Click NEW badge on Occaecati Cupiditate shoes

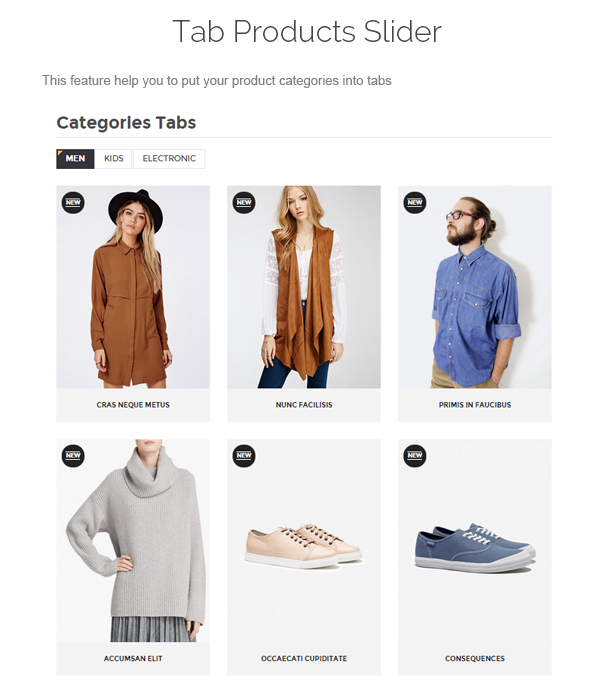point(244,456)
